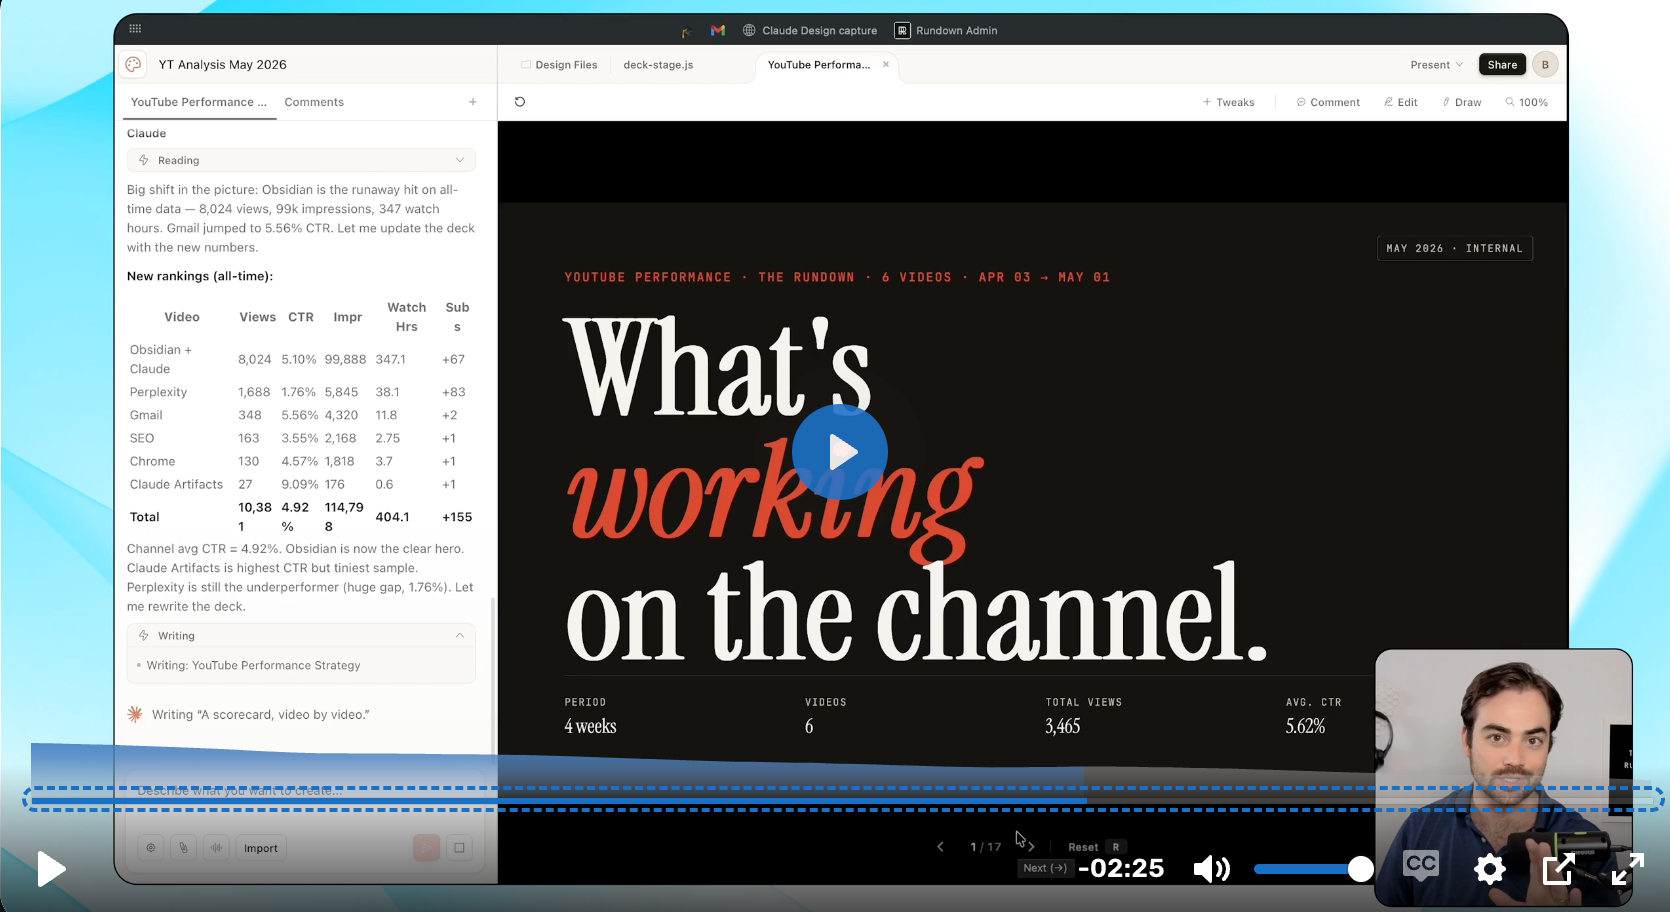
Task: Seek on the video progress bar
Action: tap(843, 798)
